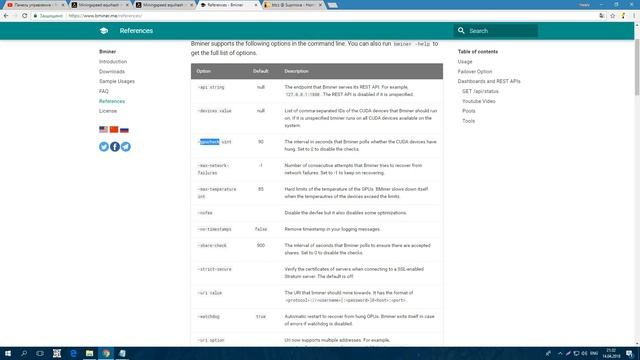Click the -api string option cell
The height and width of the screenshot is (360, 640).
(211, 87)
